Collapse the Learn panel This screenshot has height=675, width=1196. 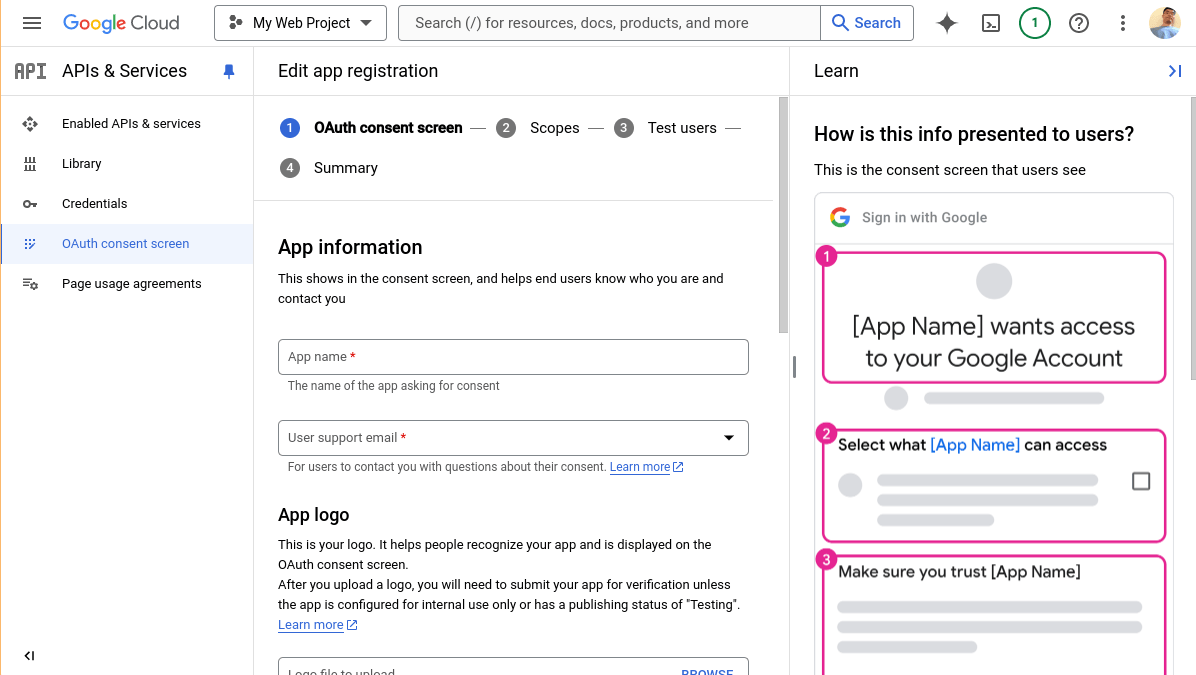(x=1175, y=71)
